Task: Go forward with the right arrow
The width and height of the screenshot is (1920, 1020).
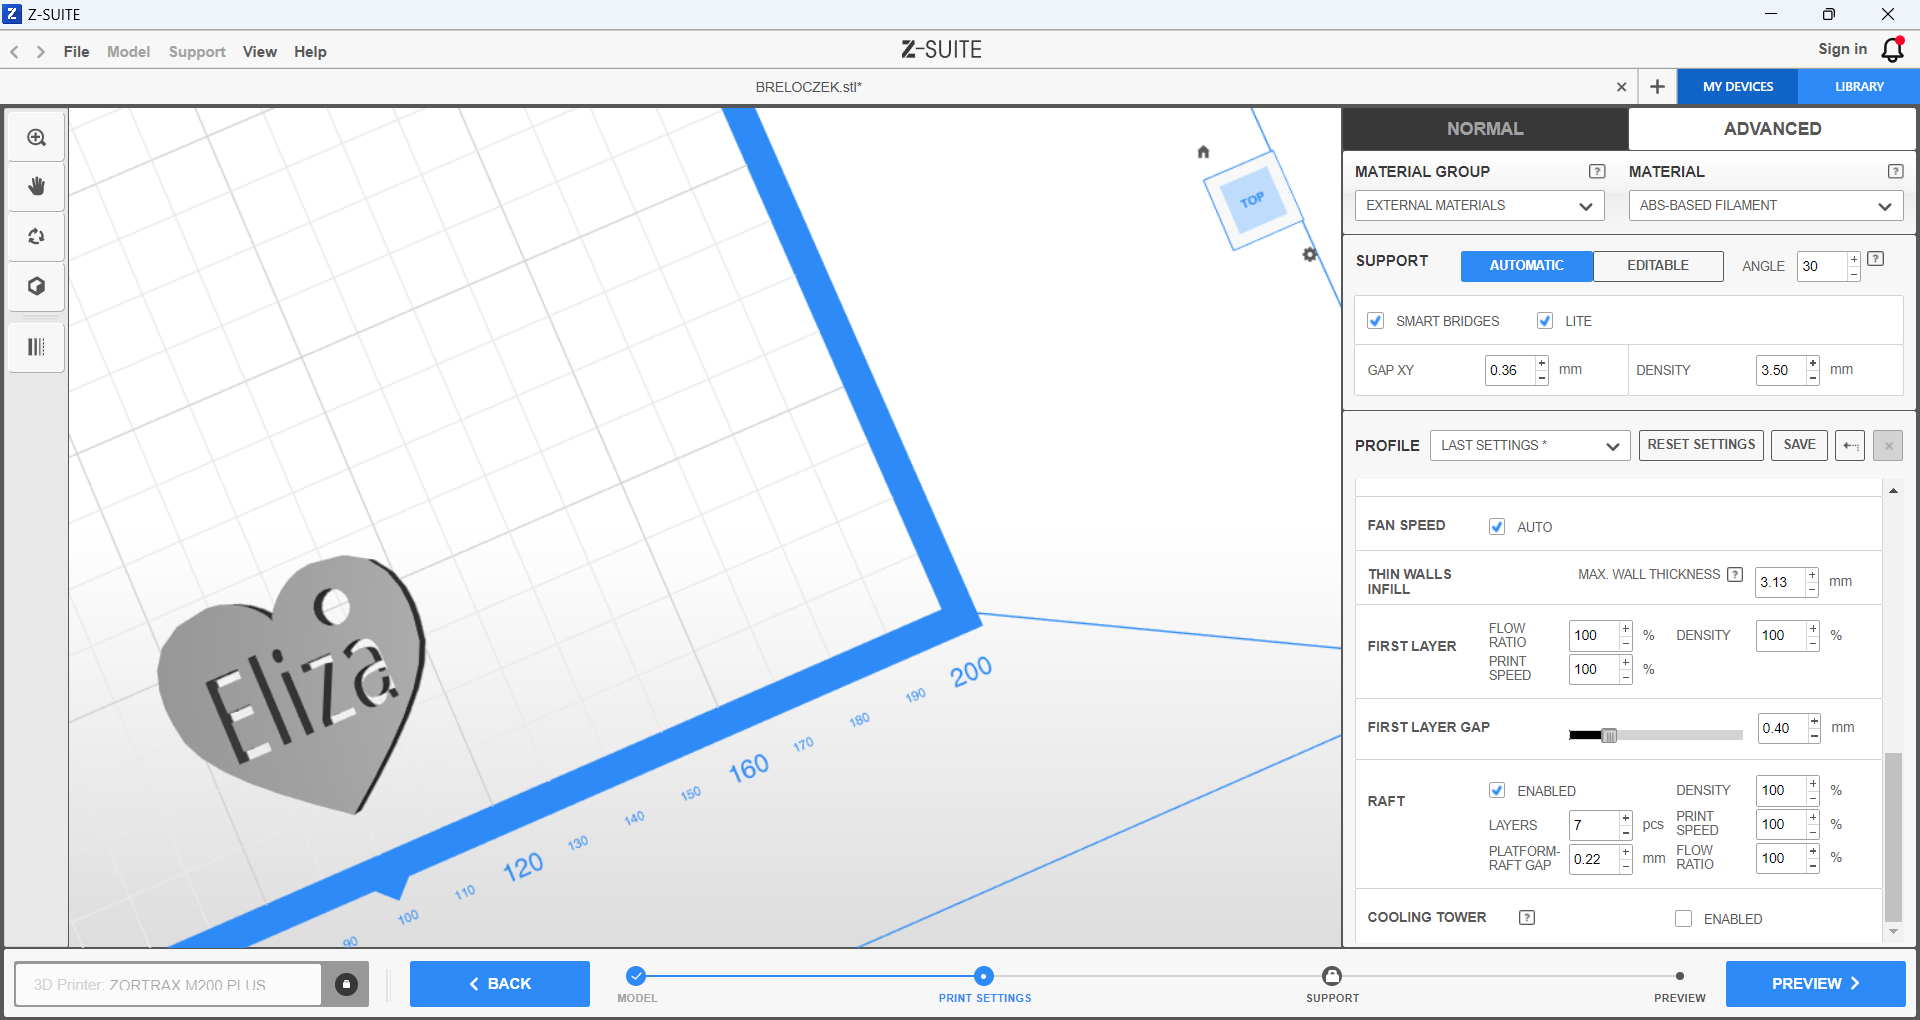Action: pos(41,52)
